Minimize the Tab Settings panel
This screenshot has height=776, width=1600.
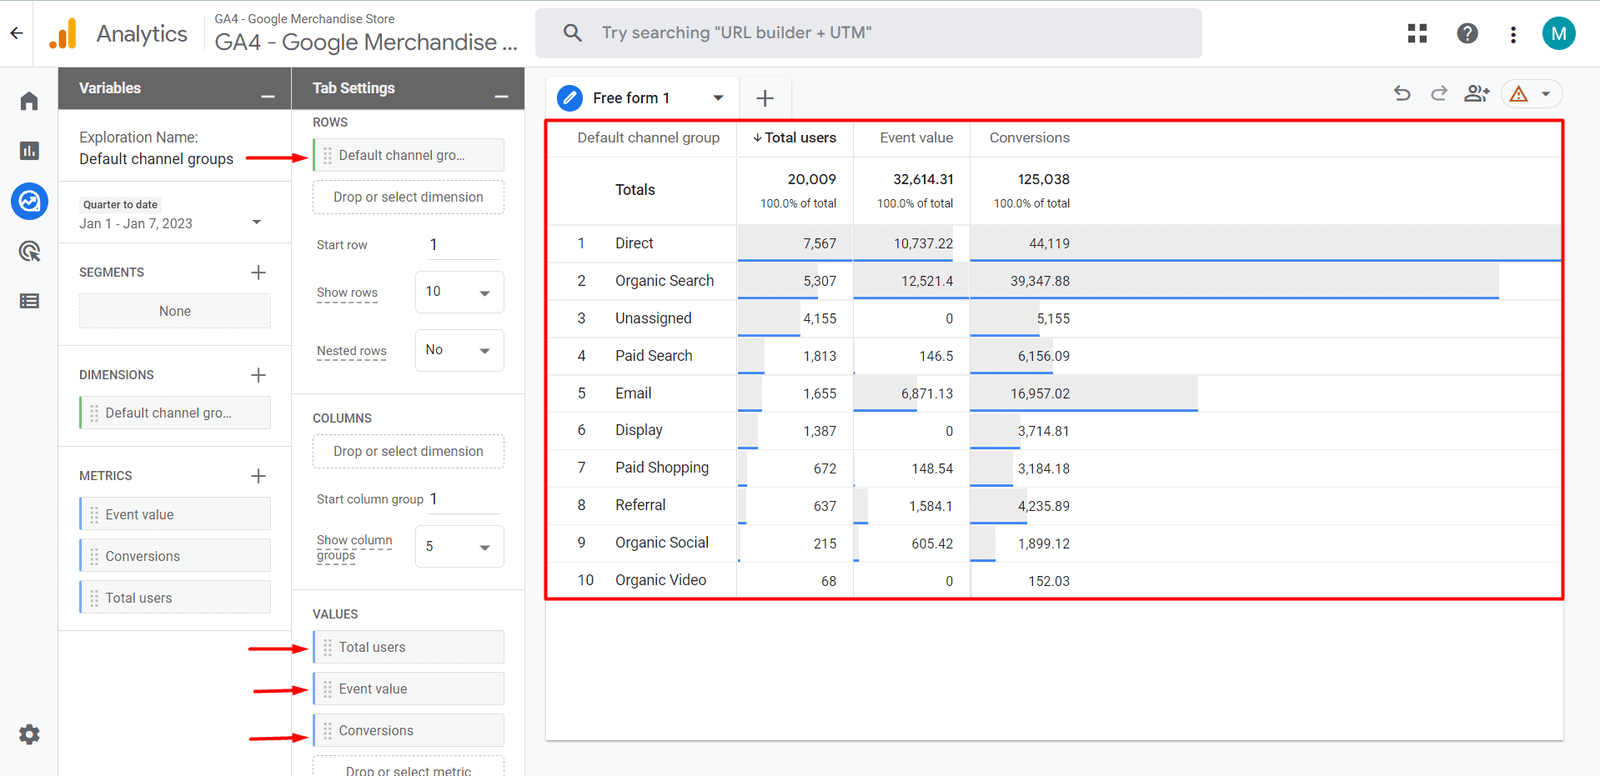click(x=501, y=96)
